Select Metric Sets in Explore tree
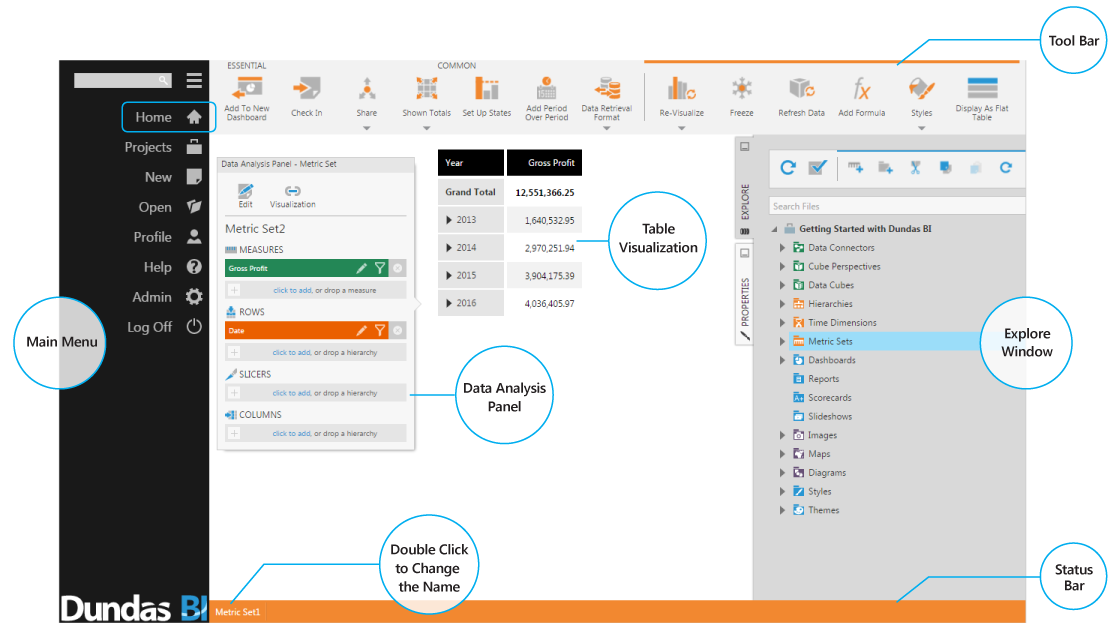This screenshot has height=623, width=1113. pos(830,341)
